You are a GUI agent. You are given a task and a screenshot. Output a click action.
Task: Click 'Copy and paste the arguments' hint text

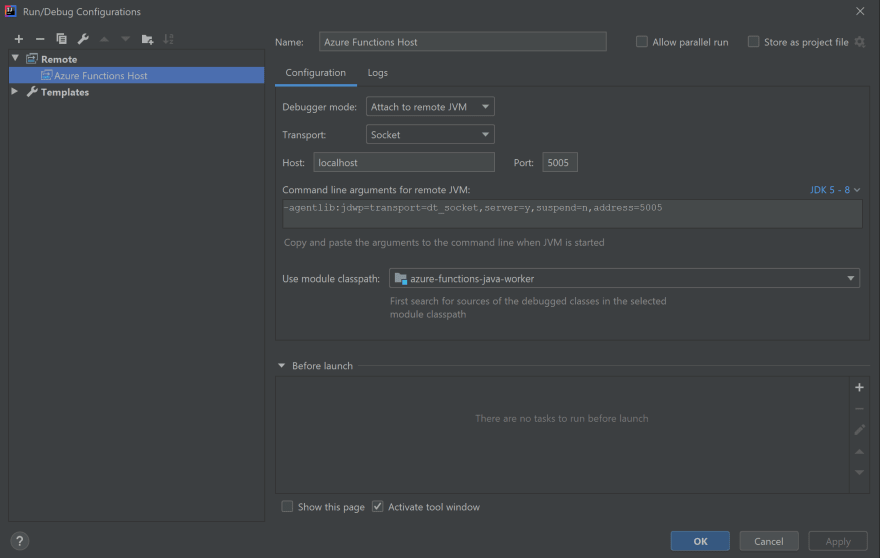tap(444, 243)
